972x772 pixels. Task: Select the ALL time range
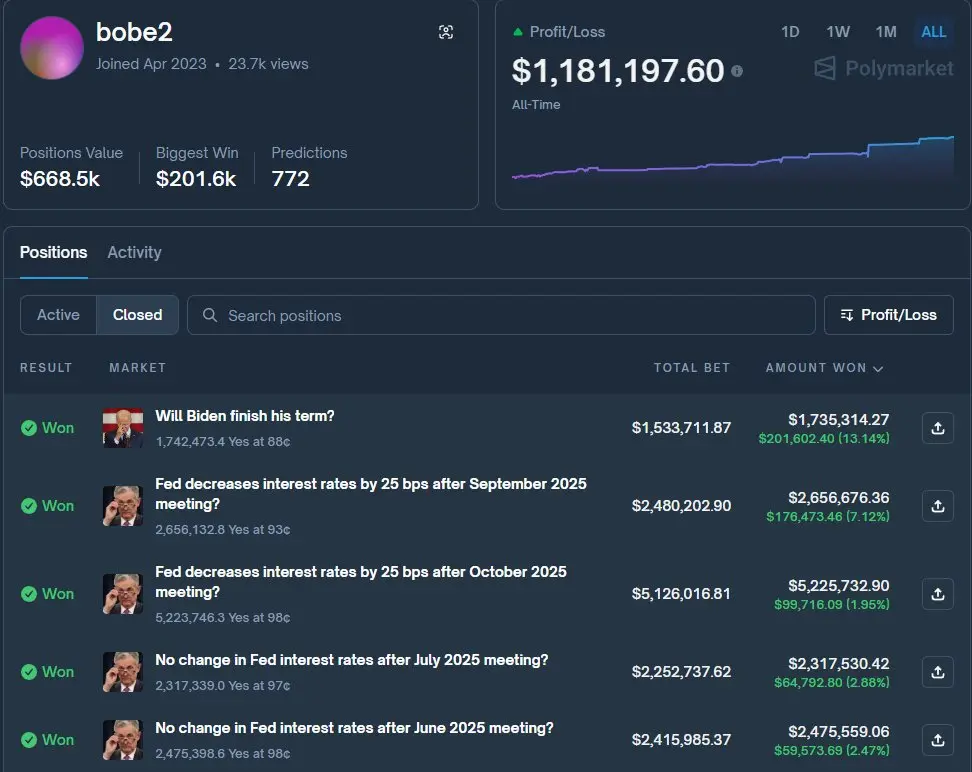934,32
